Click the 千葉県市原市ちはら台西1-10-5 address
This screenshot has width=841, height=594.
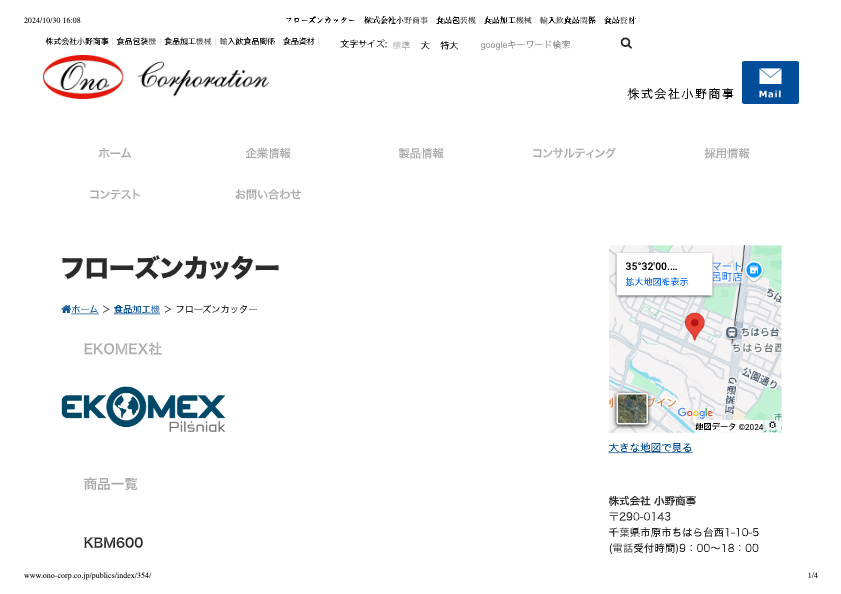(x=684, y=532)
